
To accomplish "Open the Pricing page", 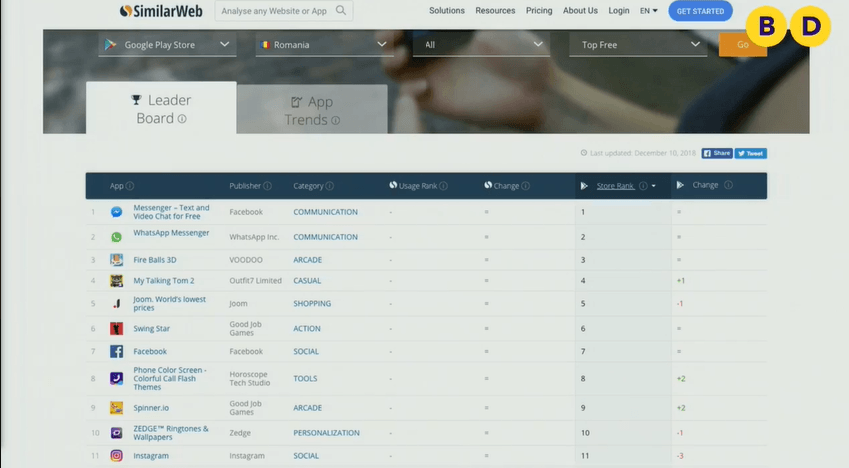I will pos(539,11).
